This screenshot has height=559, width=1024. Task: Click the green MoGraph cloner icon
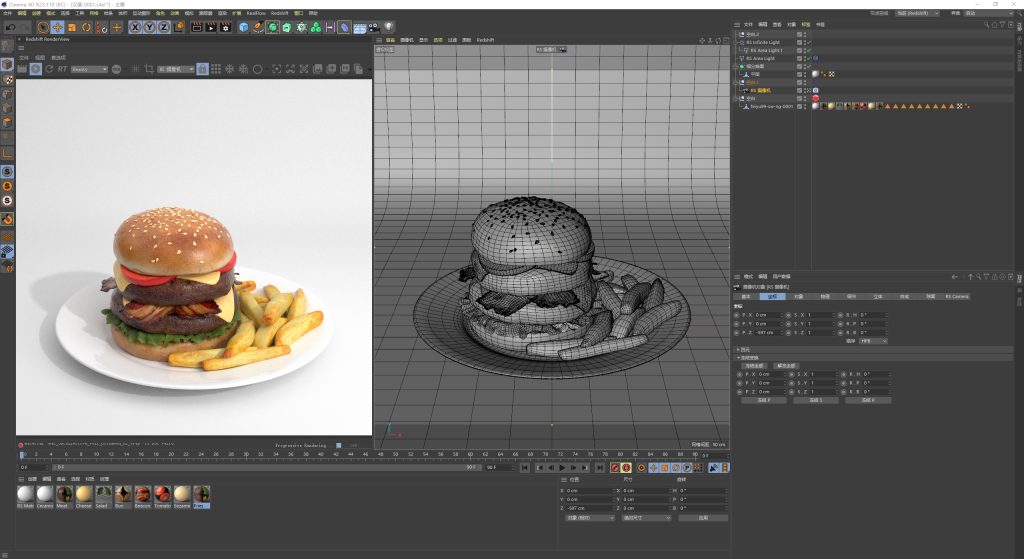point(315,27)
